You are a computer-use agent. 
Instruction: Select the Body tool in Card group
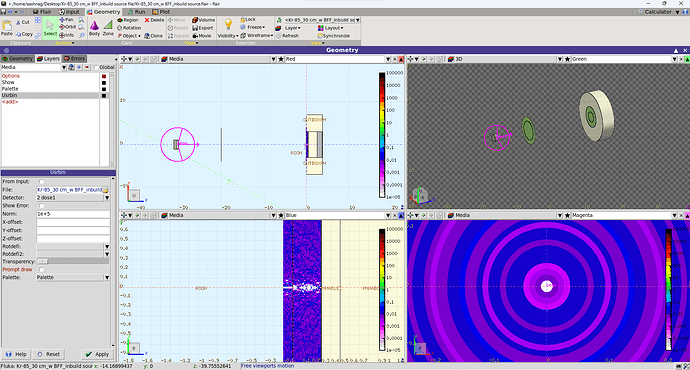coord(94,28)
